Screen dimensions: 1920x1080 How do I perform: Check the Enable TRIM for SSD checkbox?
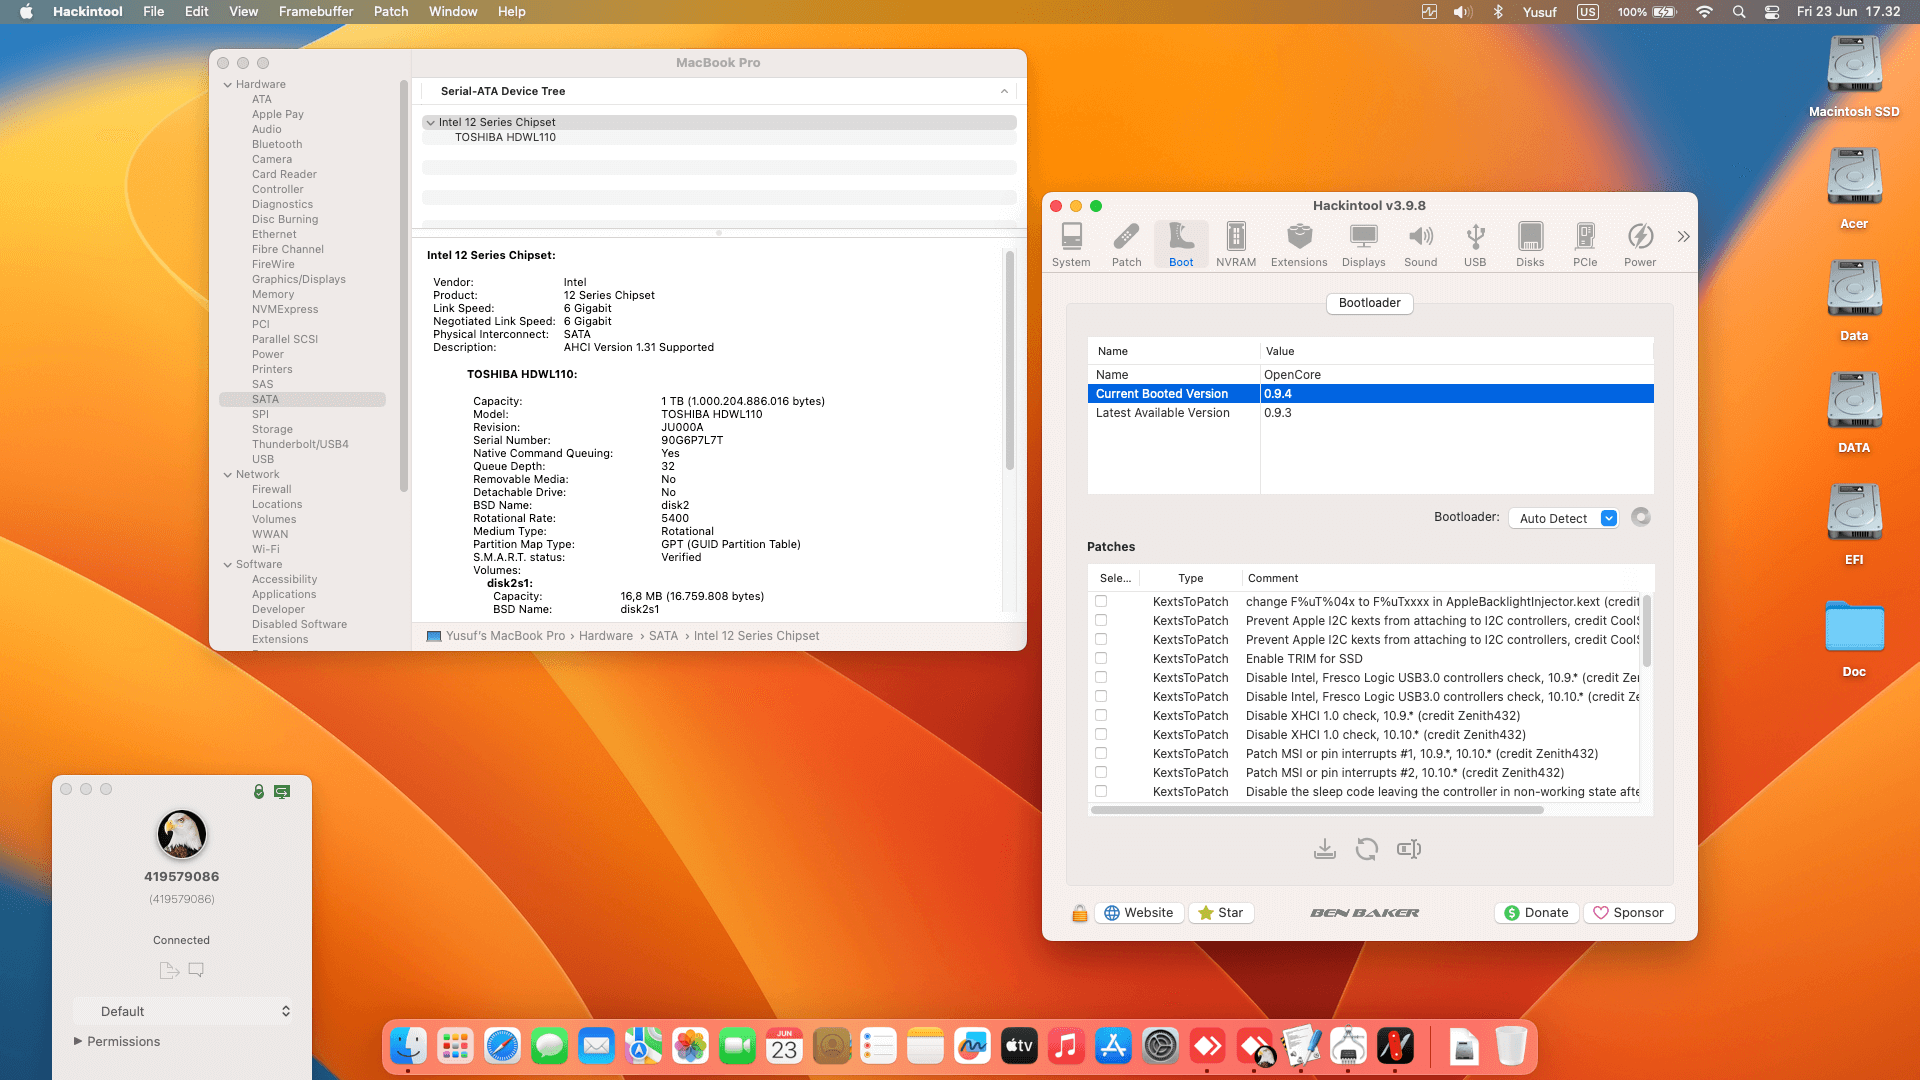pyautogui.click(x=1101, y=658)
